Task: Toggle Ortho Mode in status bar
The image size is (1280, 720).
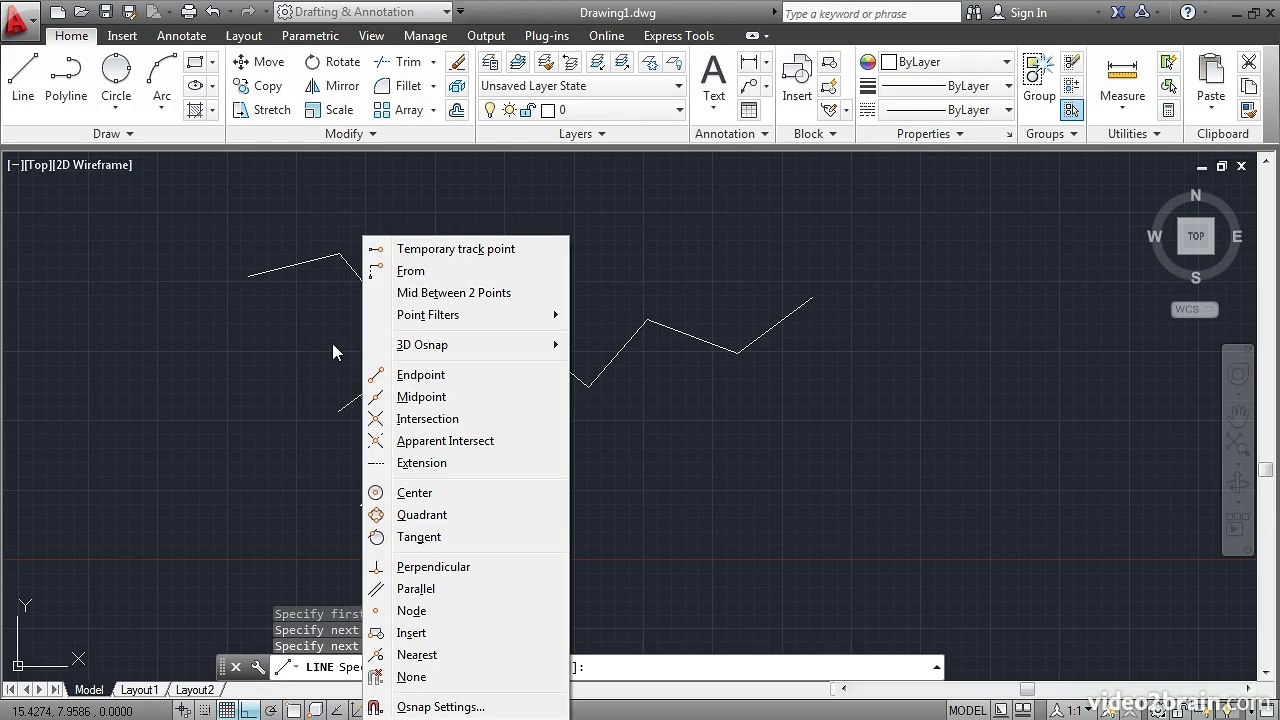Action: pos(249,711)
